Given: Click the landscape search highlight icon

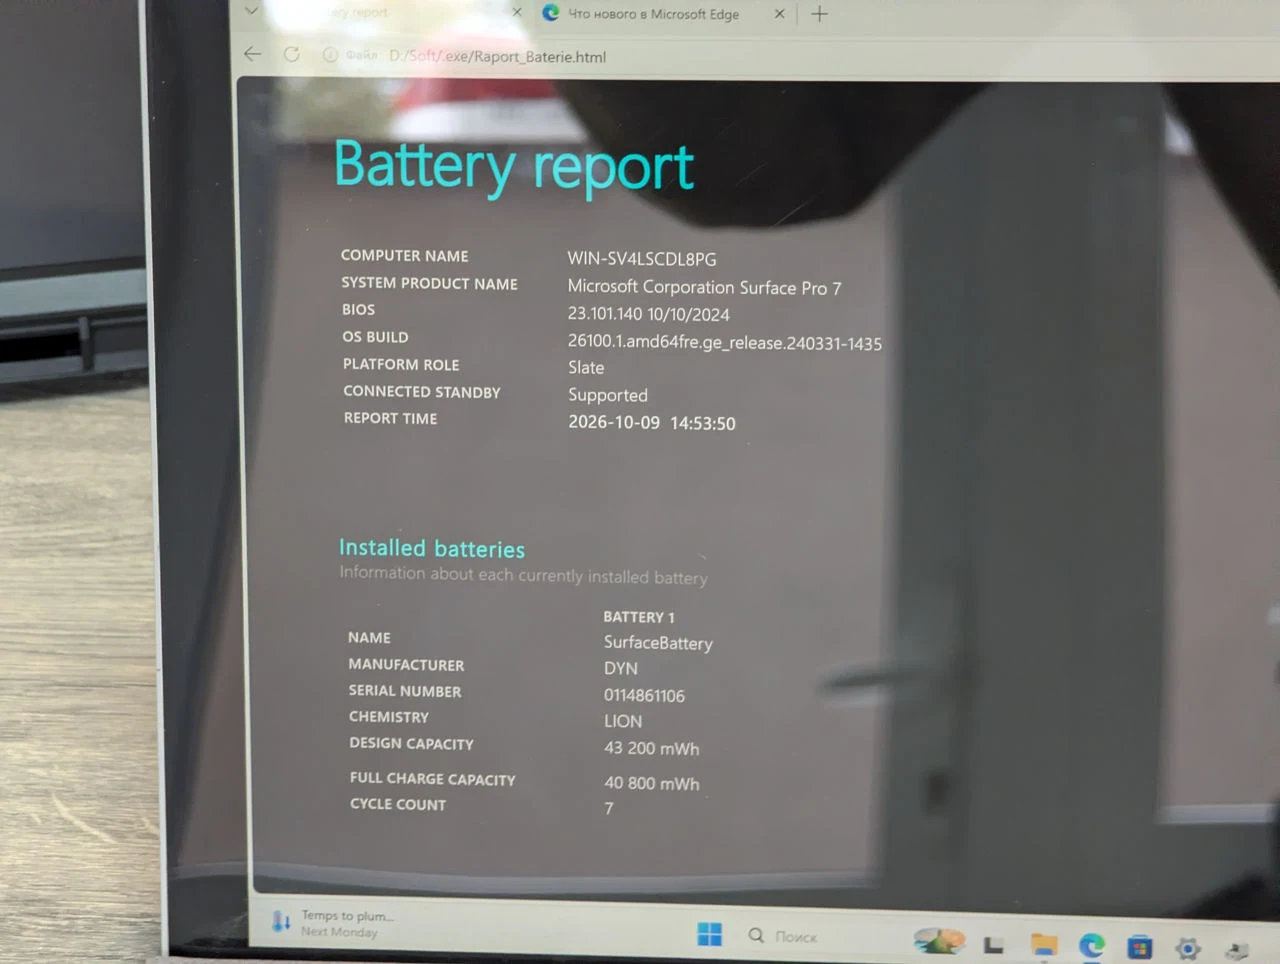Looking at the screenshot, I should tap(939, 941).
